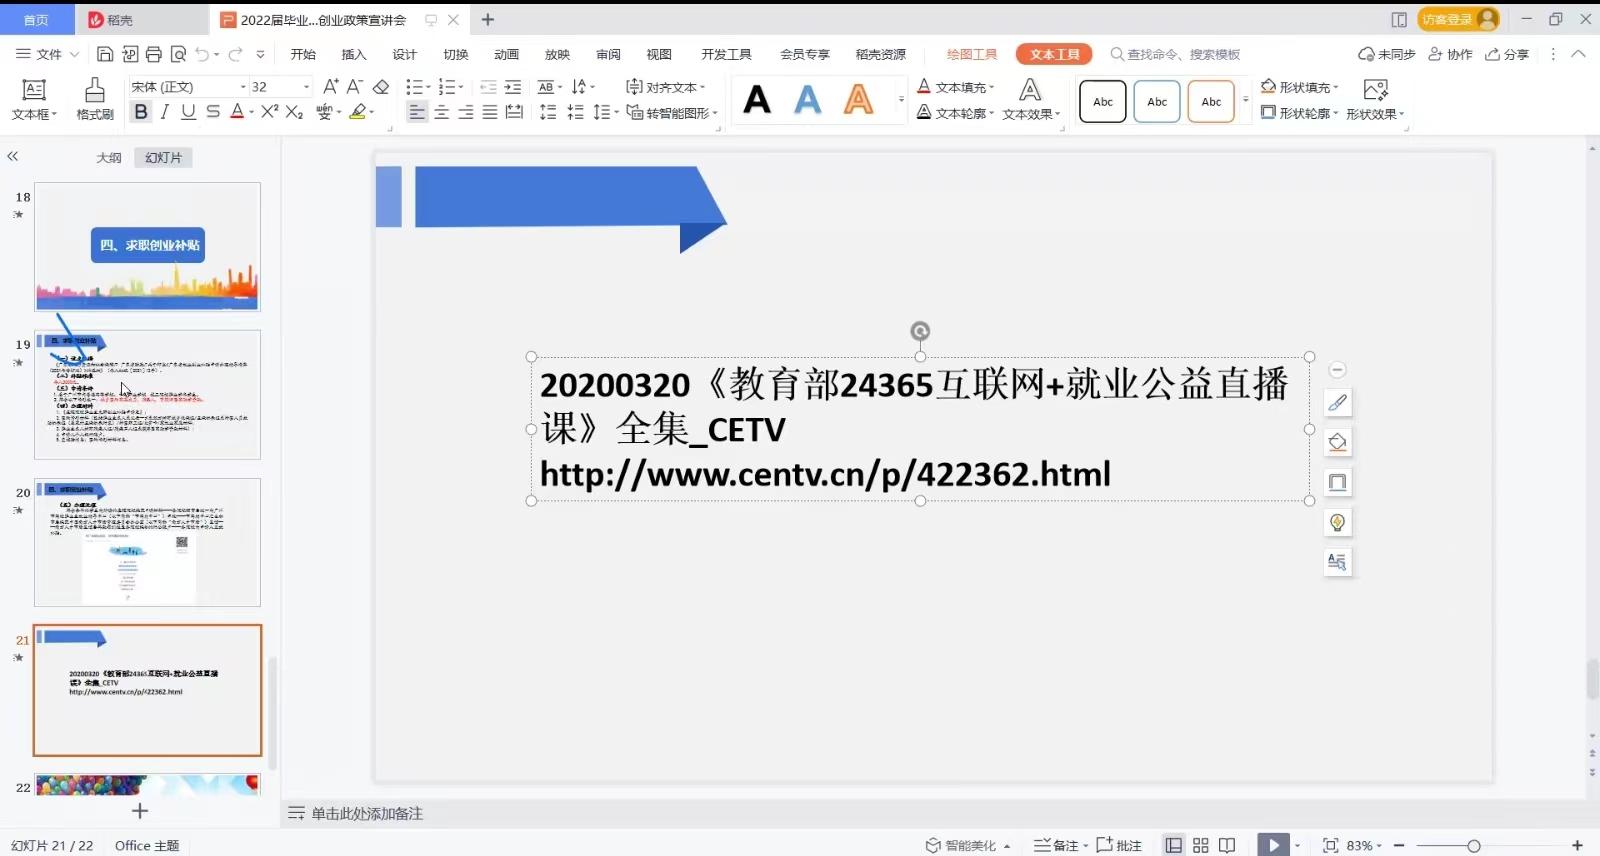Select slide 20 thumbnail
This screenshot has height=856, width=1600.
point(147,542)
